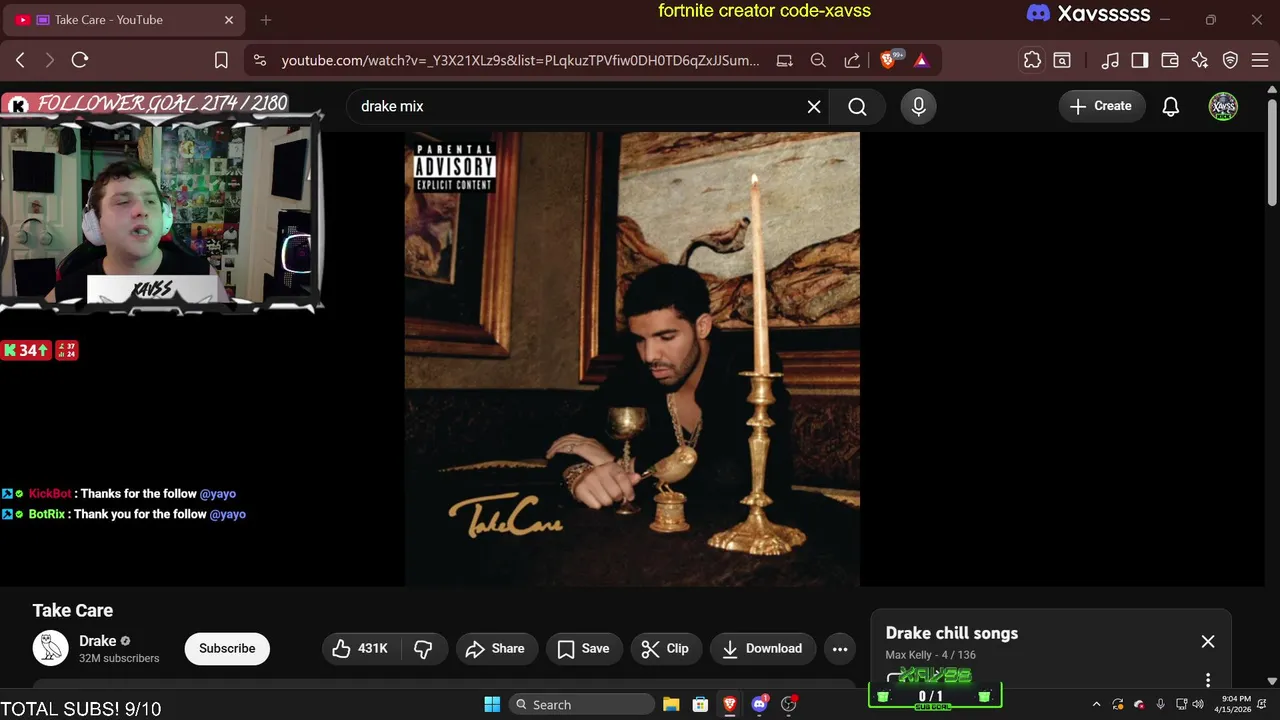
Task: Go back with the browser back arrow
Action: 20,60
